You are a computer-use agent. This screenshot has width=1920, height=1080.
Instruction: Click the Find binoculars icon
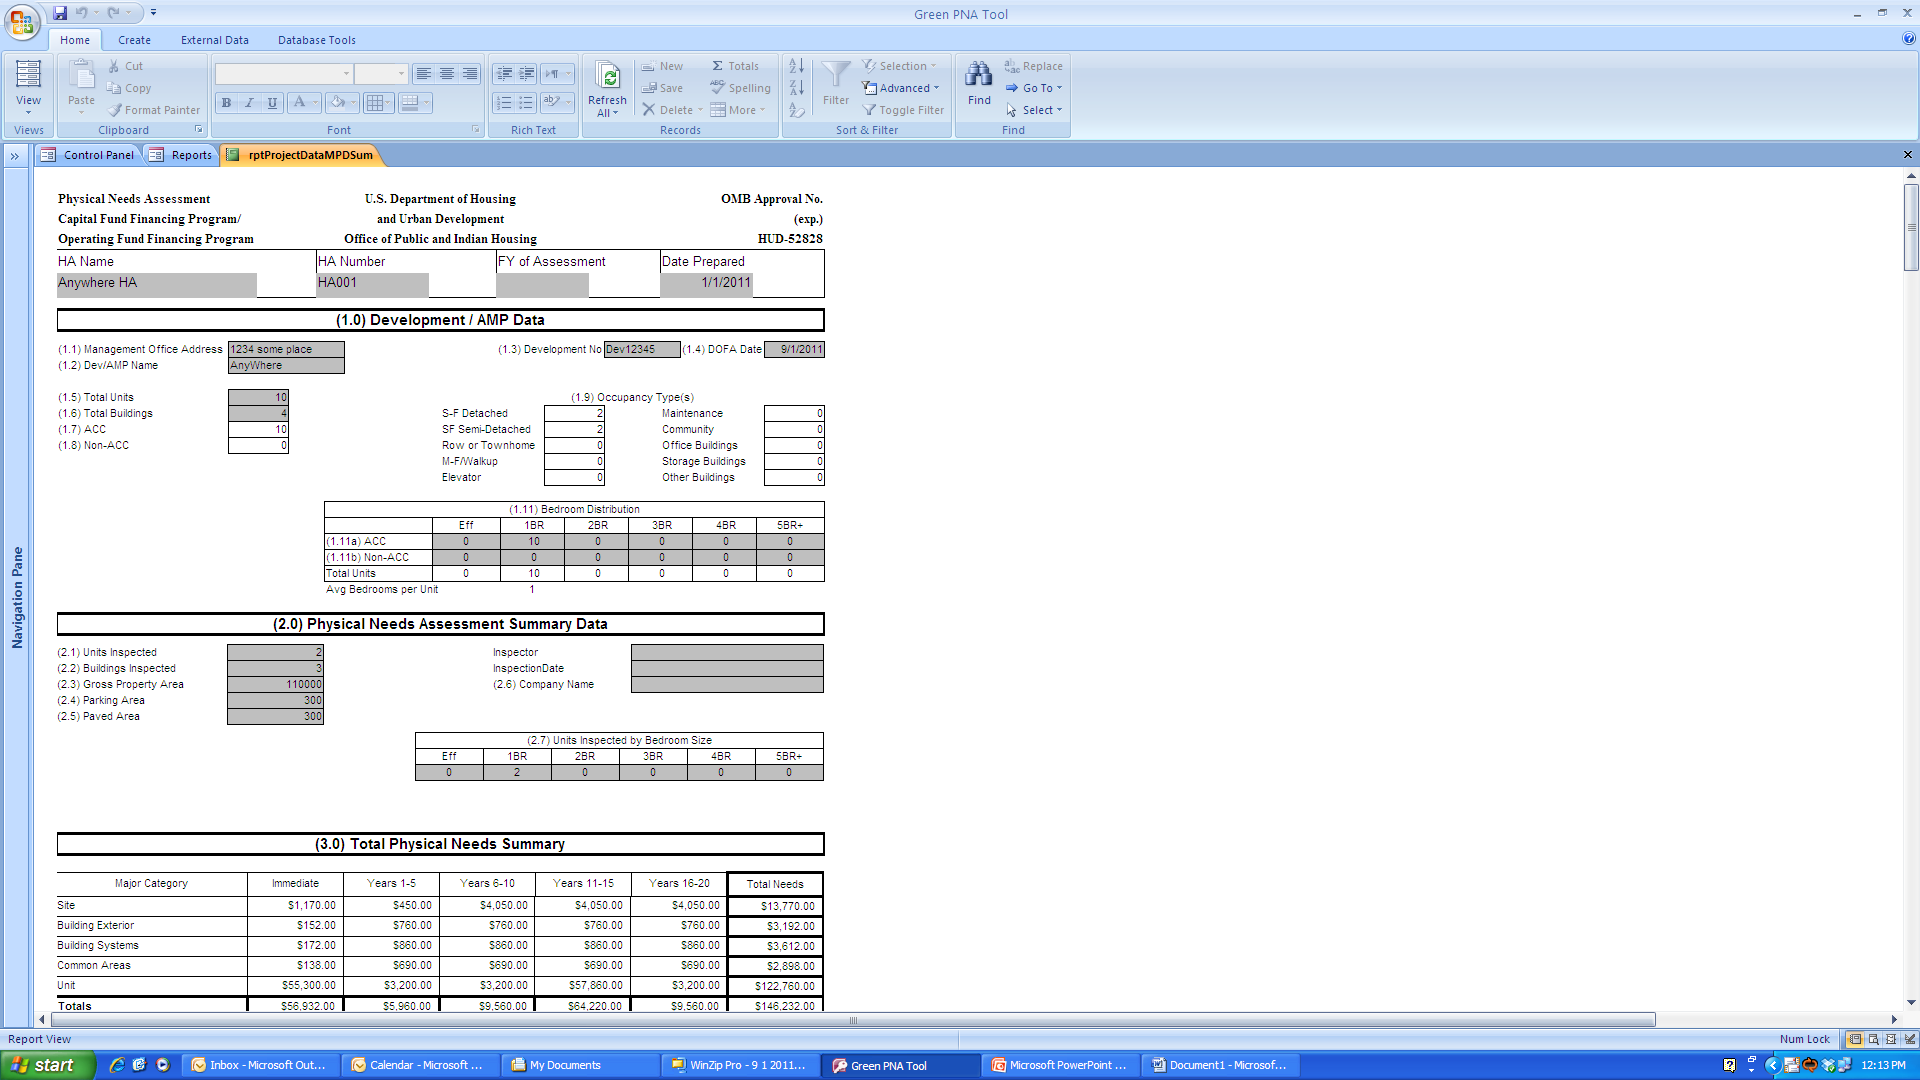click(979, 75)
